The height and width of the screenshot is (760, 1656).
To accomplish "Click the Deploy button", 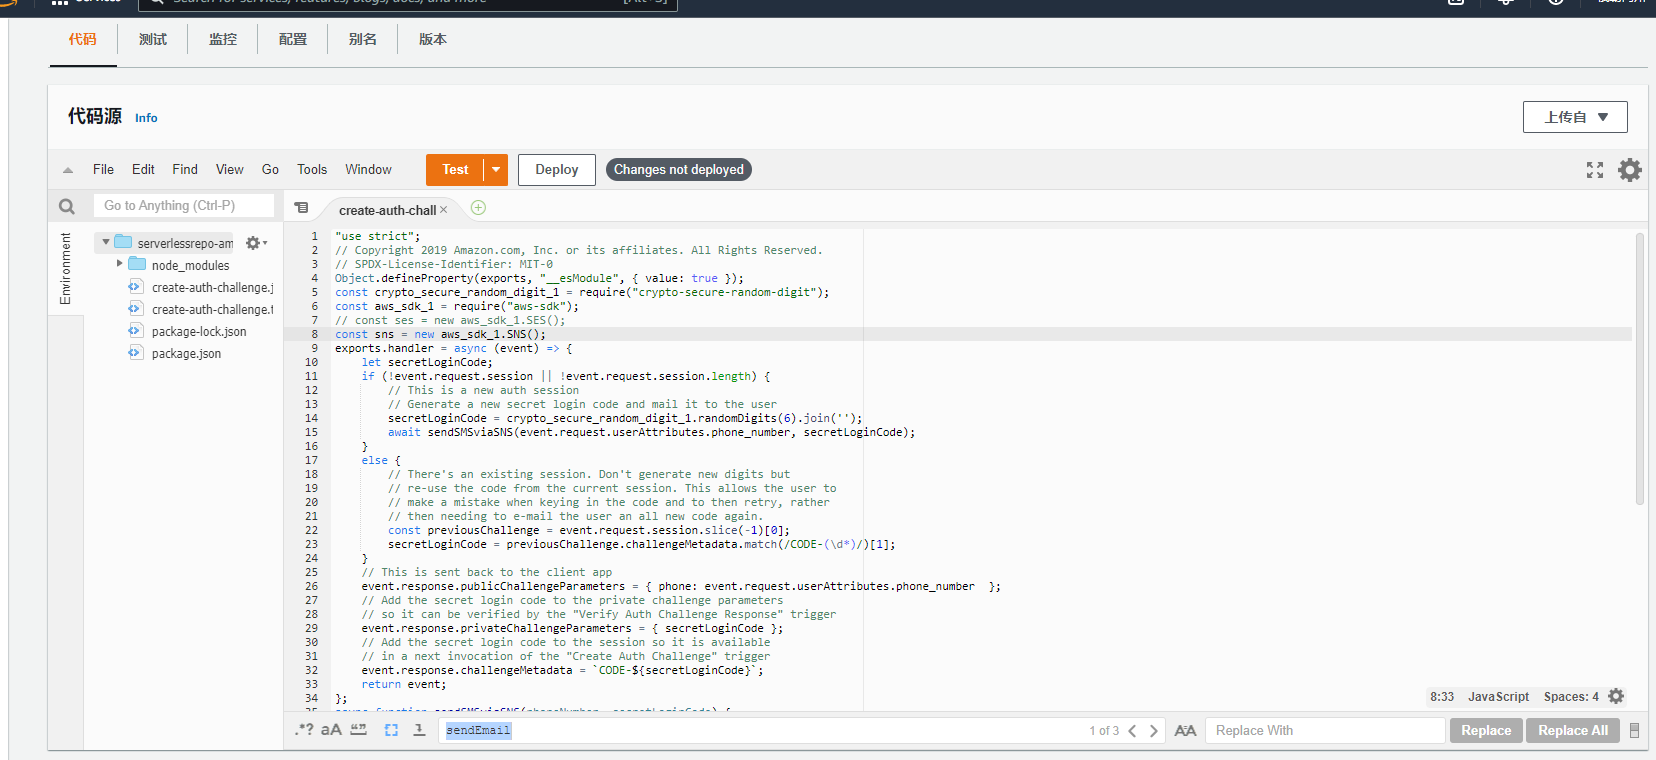I will pyautogui.click(x=557, y=170).
